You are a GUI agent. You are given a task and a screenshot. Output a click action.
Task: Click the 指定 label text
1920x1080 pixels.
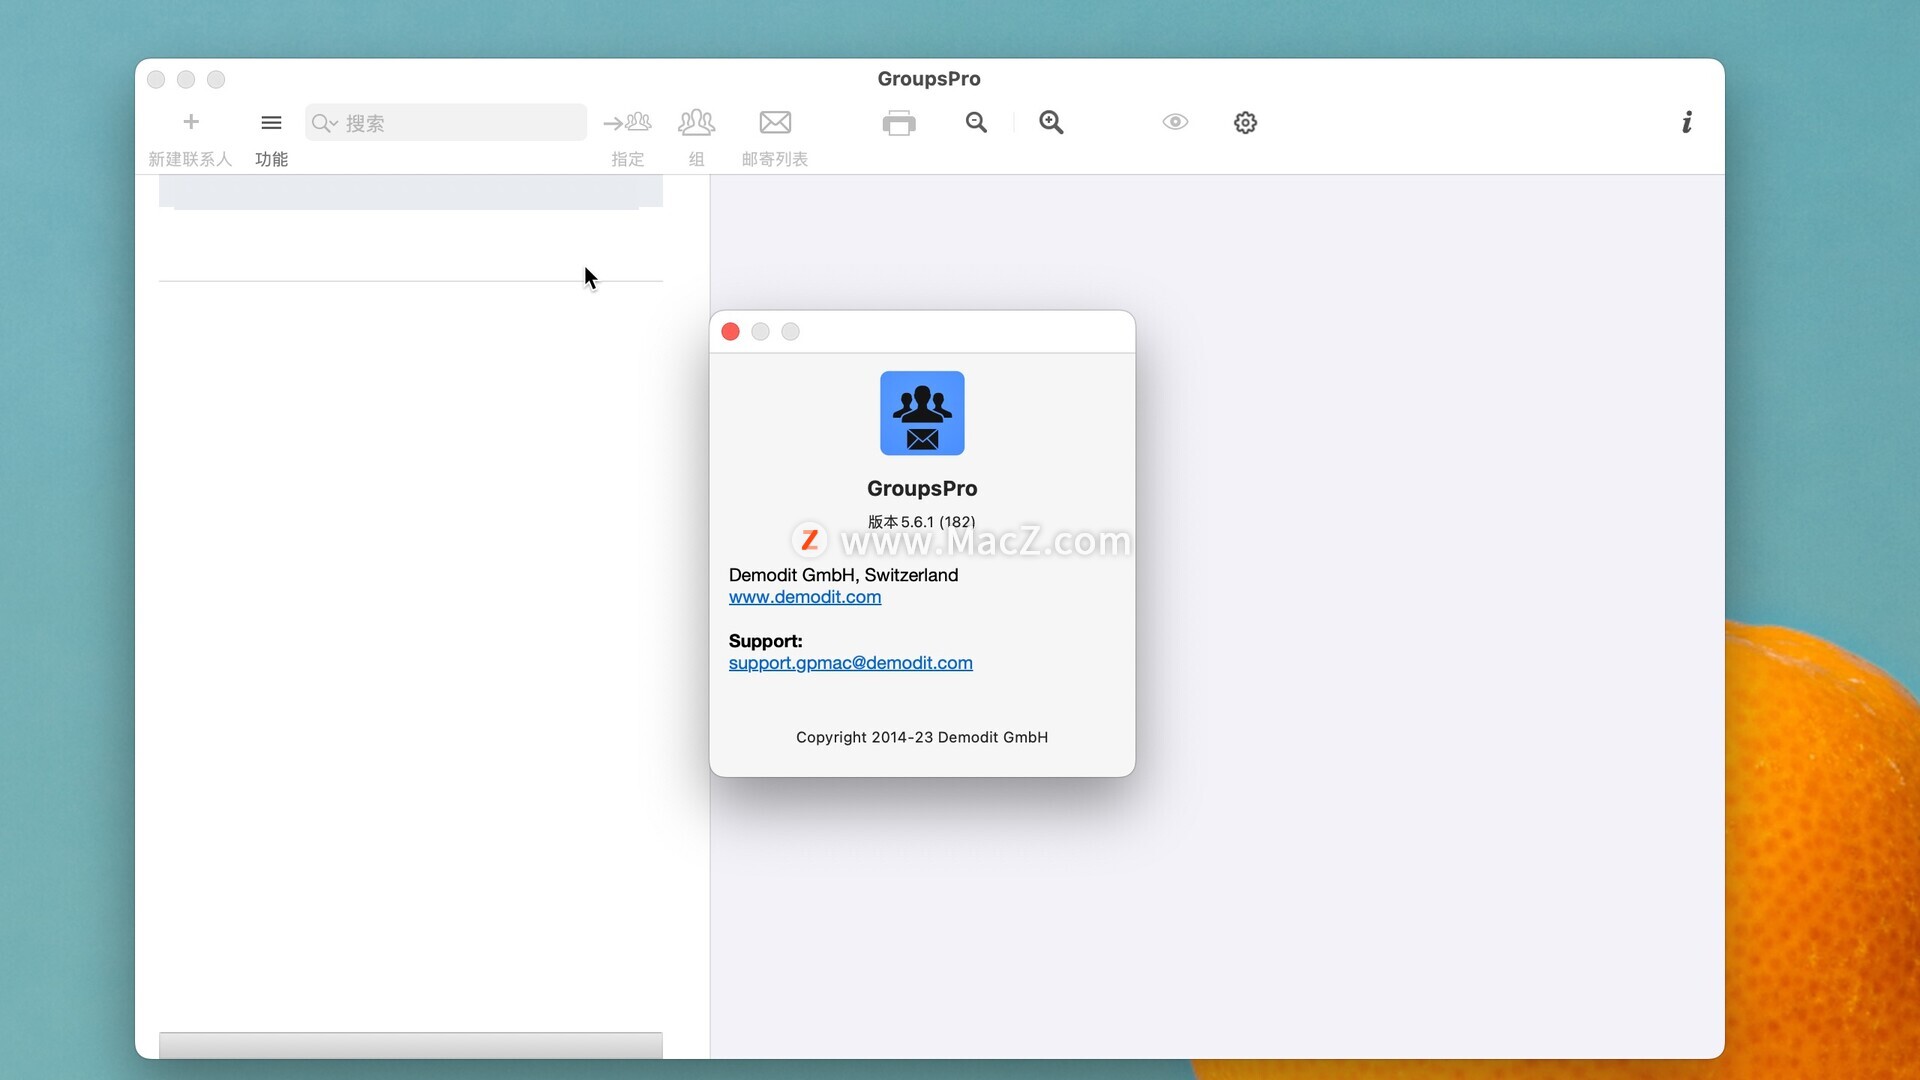pos(627,159)
